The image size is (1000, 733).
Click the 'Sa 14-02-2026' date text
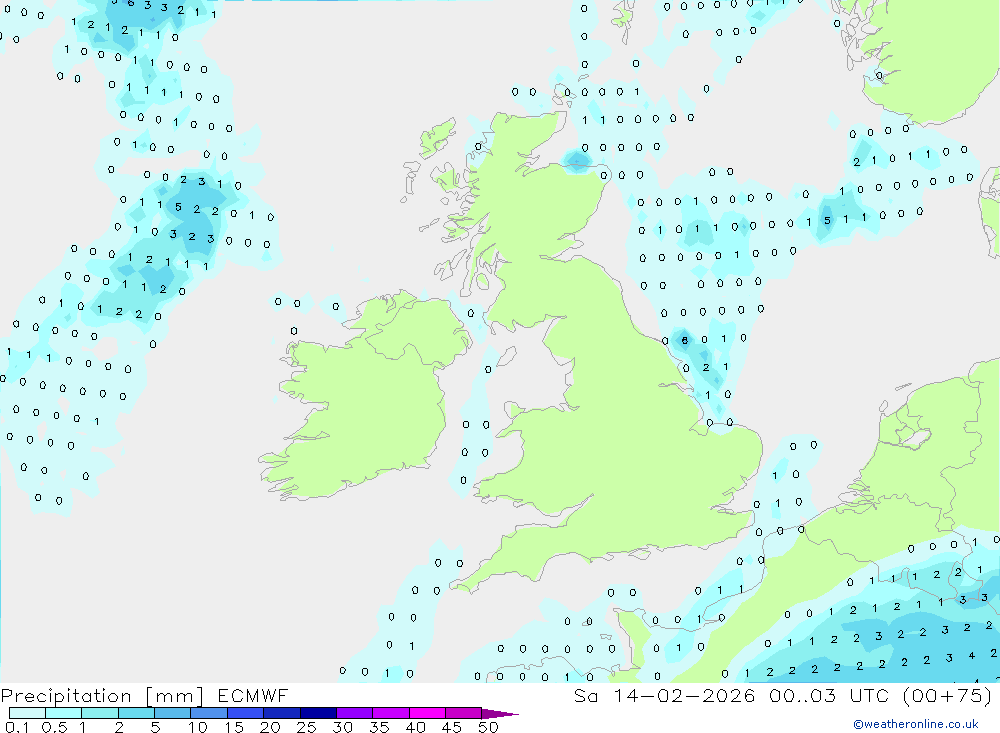(x=665, y=695)
